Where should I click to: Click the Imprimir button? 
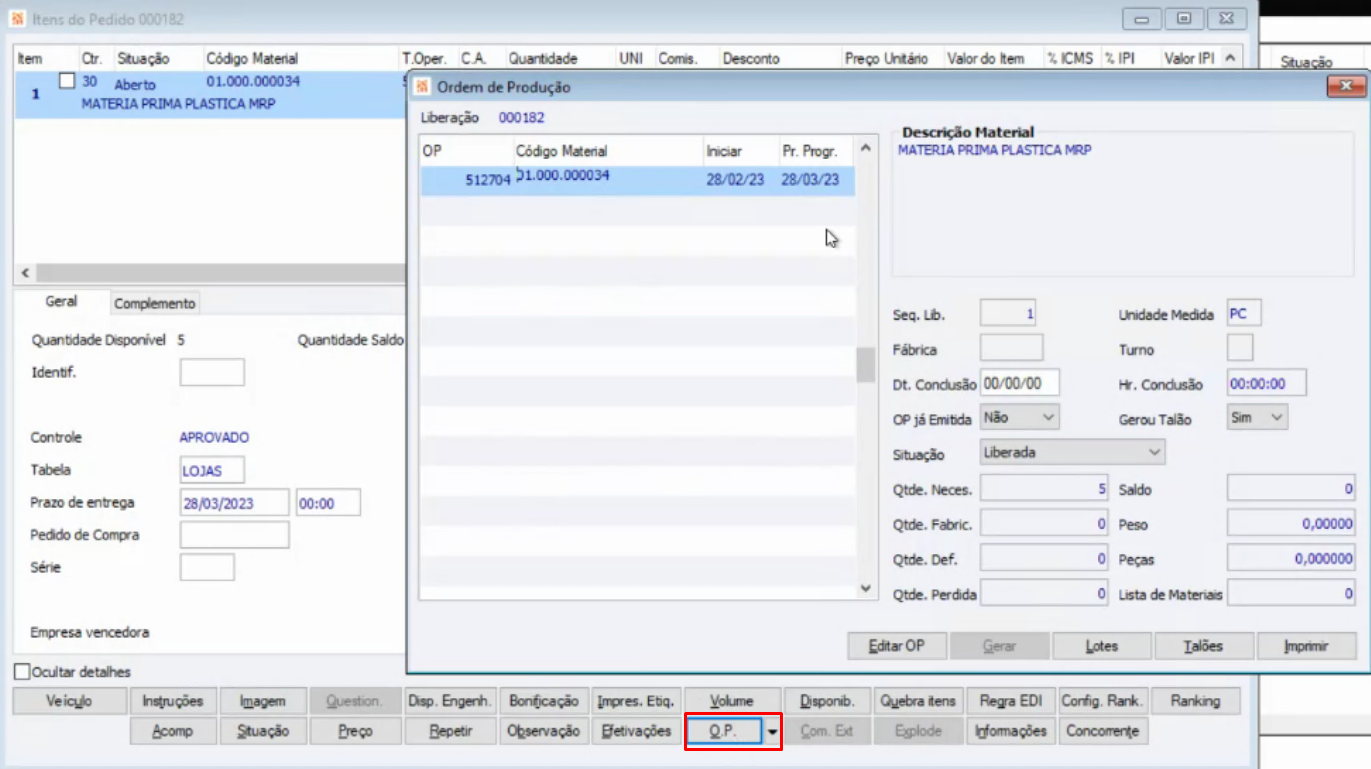pyautogui.click(x=1307, y=646)
